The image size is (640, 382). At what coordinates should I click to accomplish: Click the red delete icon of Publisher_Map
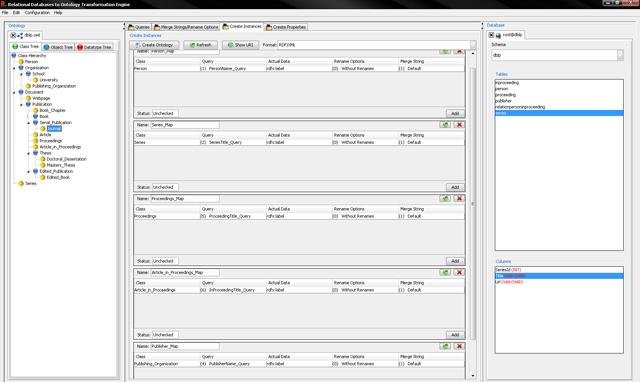[x=459, y=346]
